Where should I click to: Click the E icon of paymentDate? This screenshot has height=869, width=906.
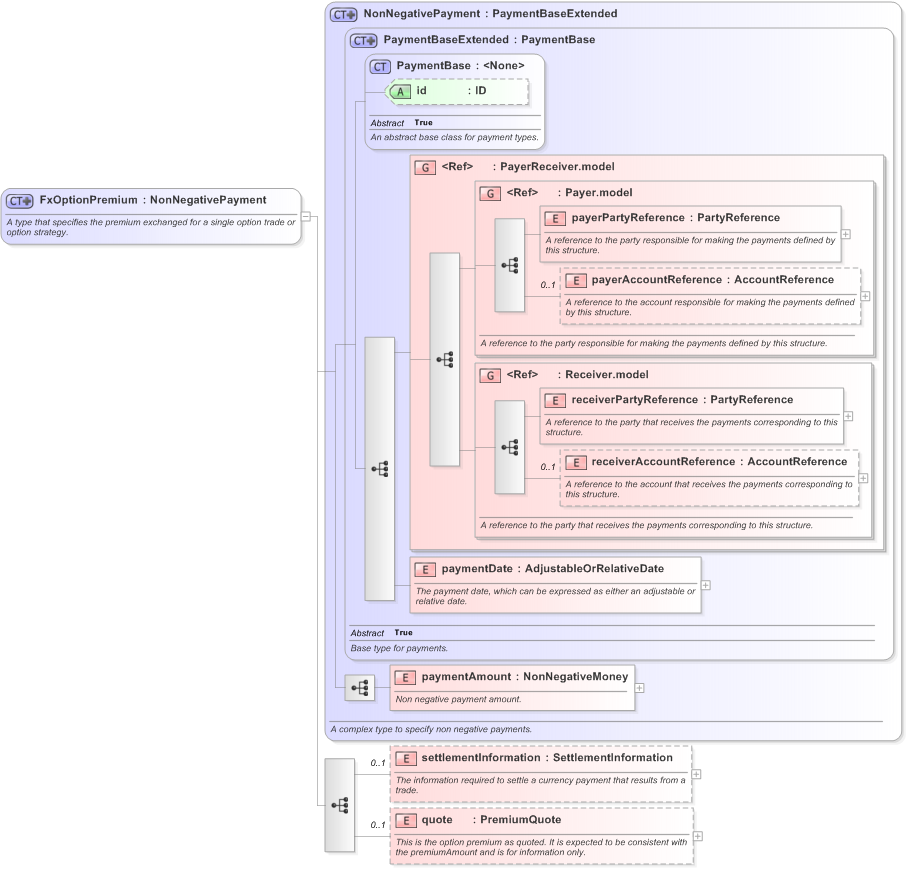pos(425,570)
